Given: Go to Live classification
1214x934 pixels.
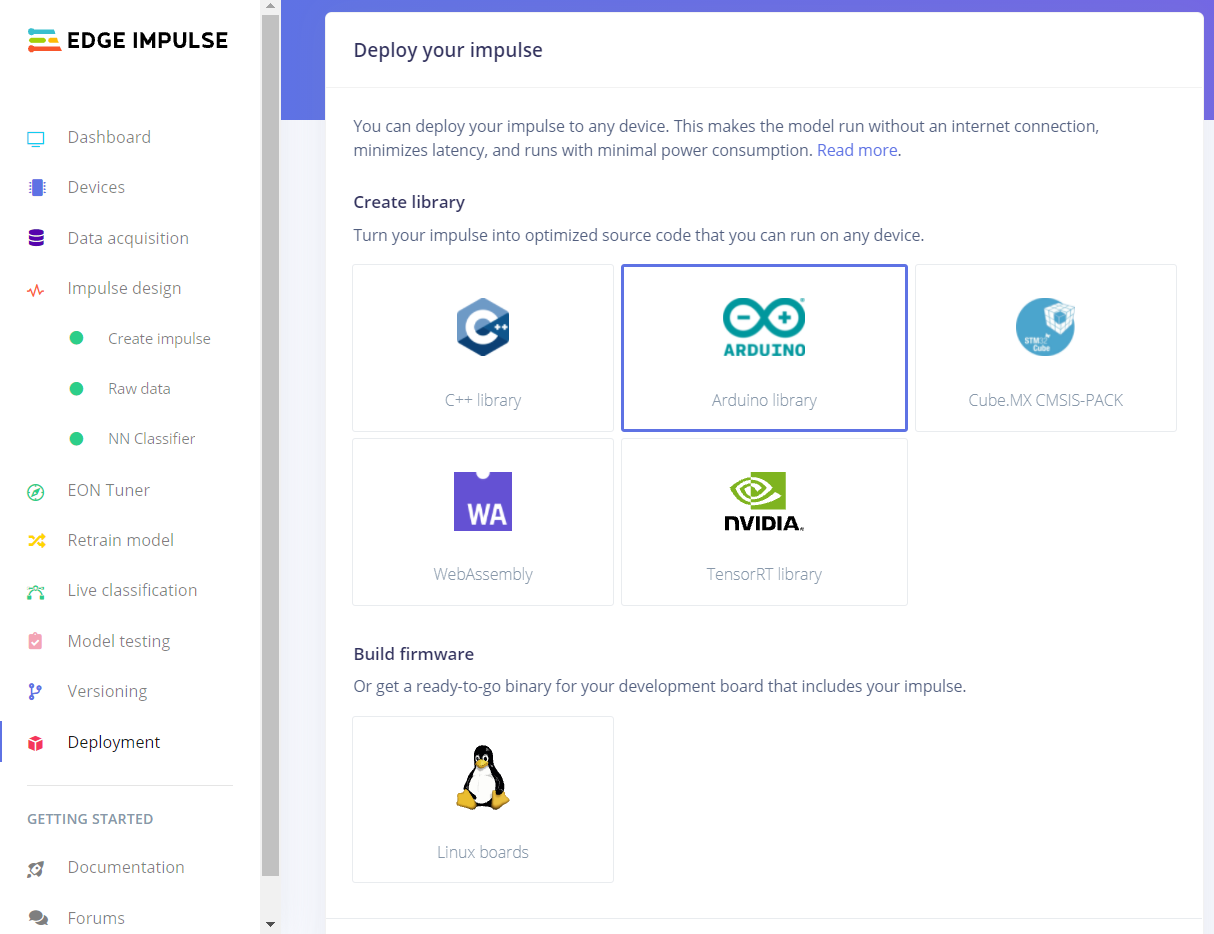Looking at the screenshot, I should click(132, 590).
